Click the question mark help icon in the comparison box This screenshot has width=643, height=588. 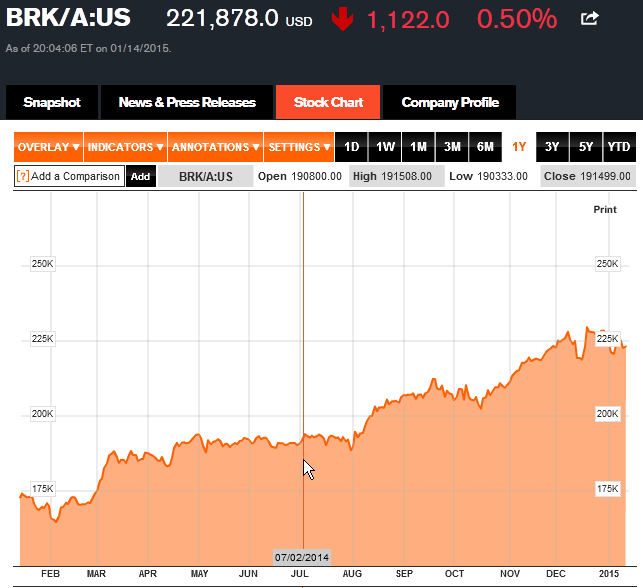[23, 176]
